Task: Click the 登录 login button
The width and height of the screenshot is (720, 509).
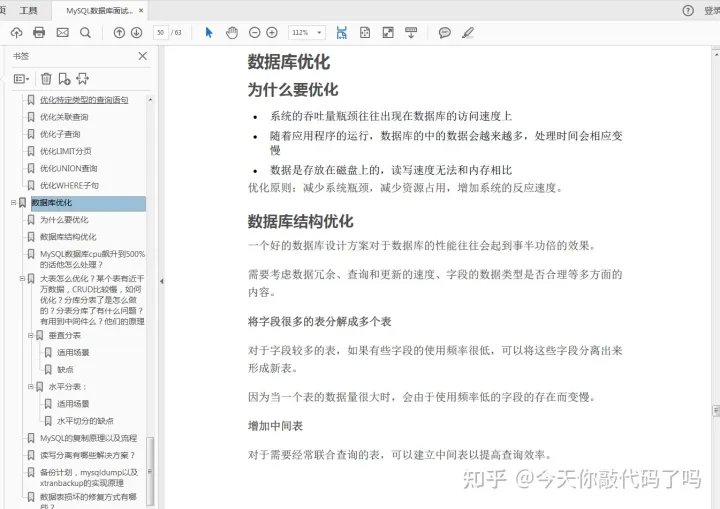Action: pyautogui.click(x=712, y=11)
